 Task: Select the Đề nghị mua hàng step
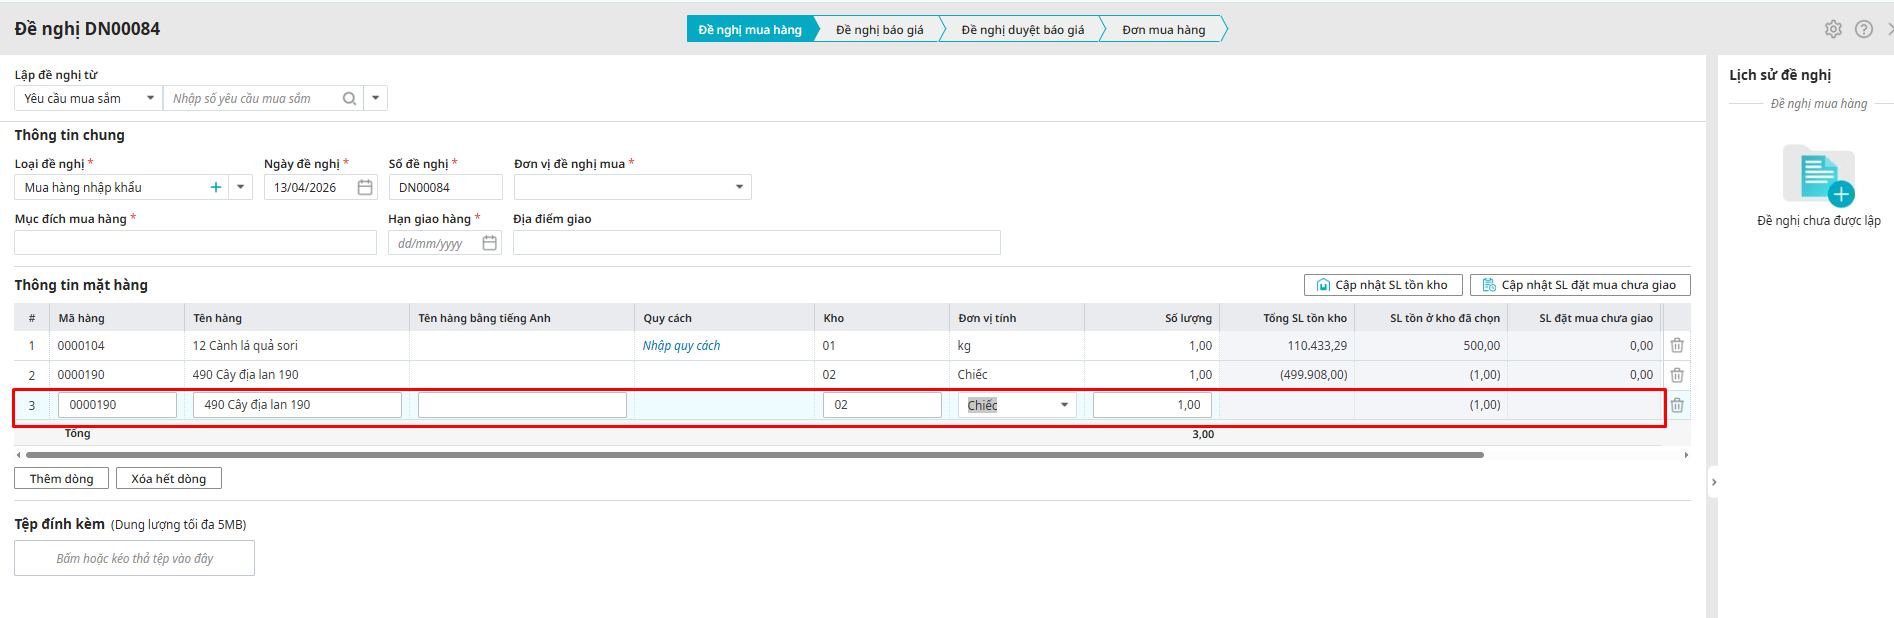(x=750, y=29)
